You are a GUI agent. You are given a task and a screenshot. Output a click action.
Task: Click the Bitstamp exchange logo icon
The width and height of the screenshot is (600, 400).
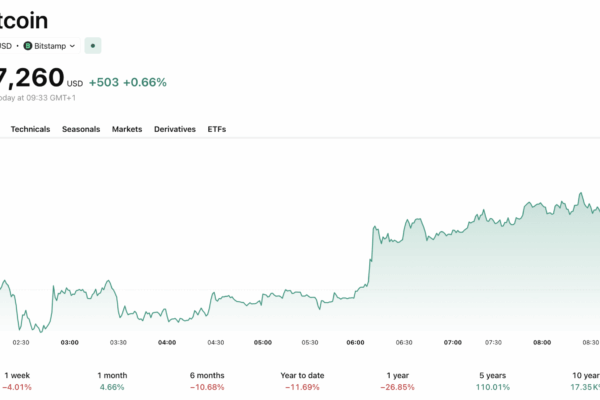click(28, 46)
